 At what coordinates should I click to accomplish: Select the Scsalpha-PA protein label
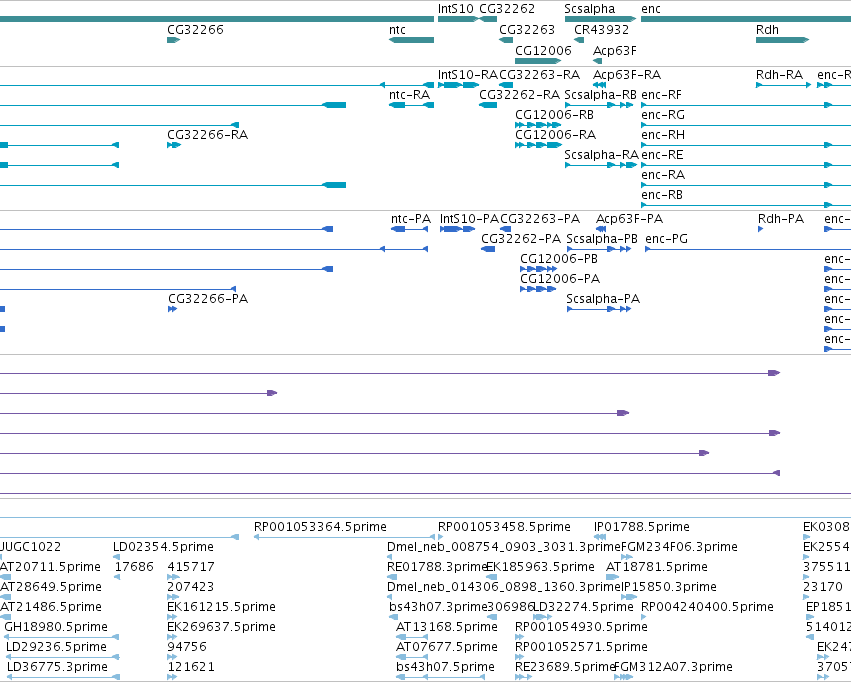pyautogui.click(x=603, y=299)
